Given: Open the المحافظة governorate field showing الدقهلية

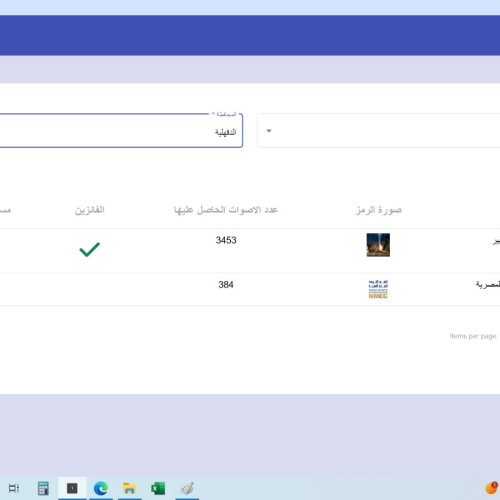Looking at the screenshot, I should click(121, 131).
